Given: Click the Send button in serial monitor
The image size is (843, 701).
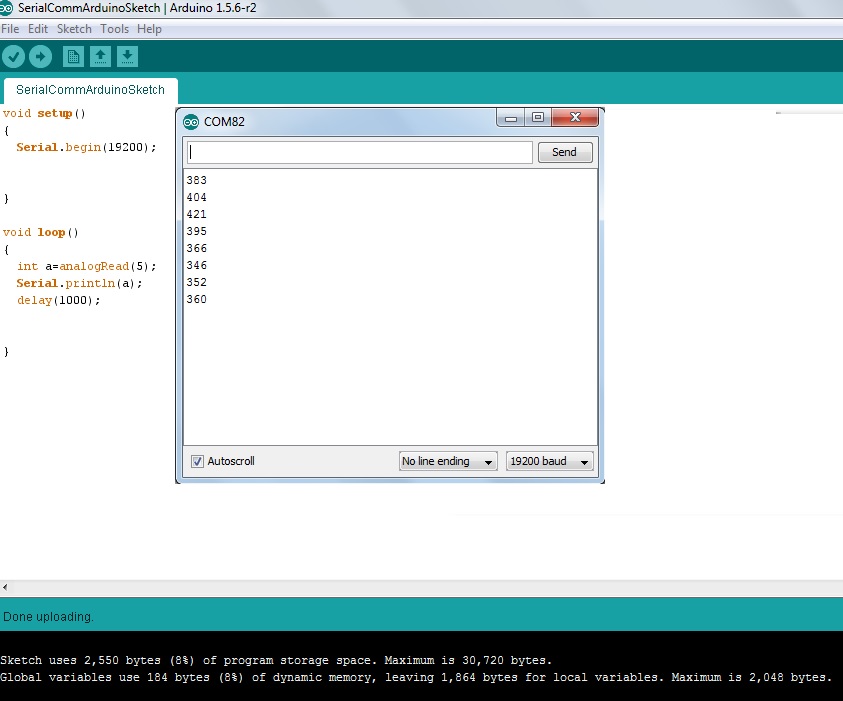Looking at the screenshot, I should [x=565, y=152].
